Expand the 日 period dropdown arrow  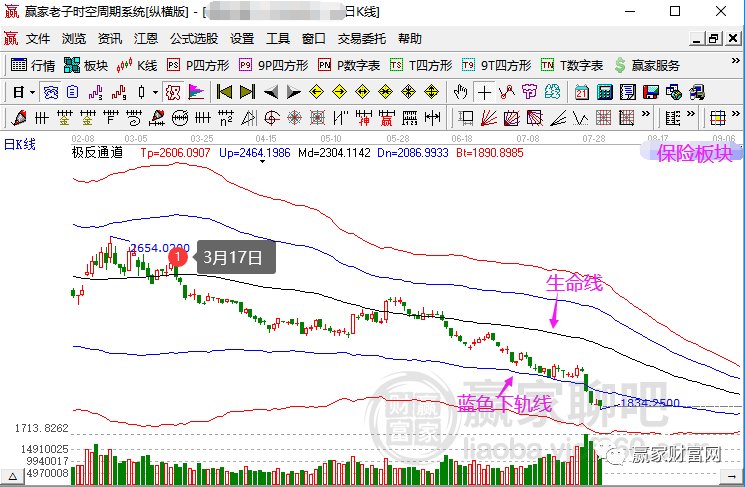[x=32, y=92]
